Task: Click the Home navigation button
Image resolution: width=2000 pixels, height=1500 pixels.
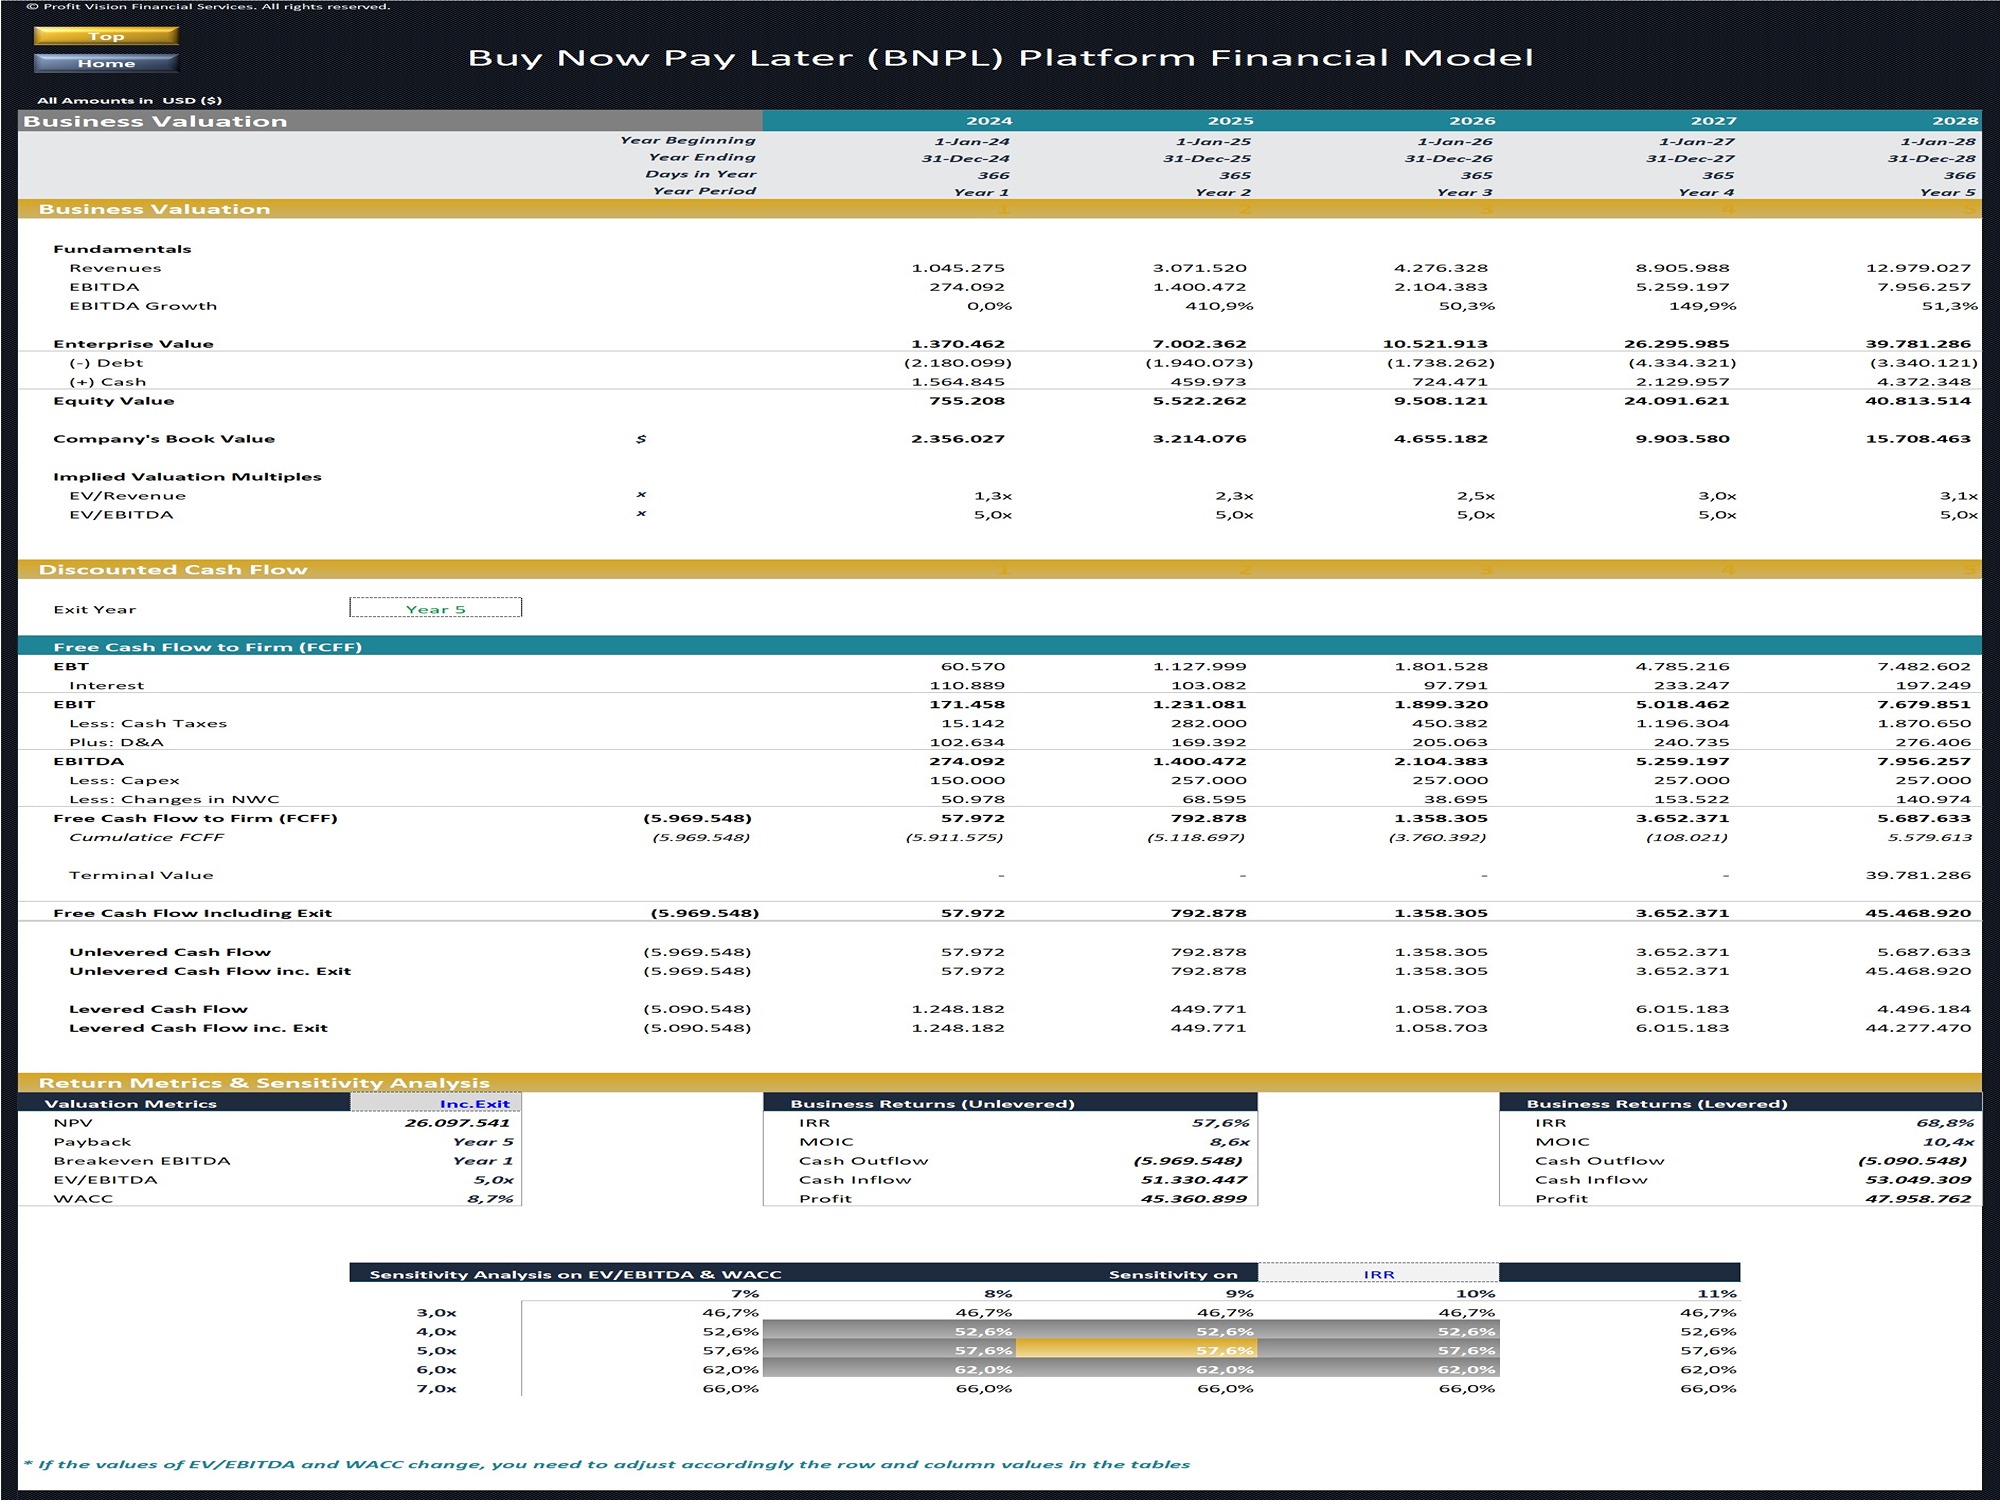Action: [x=106, y=63]
